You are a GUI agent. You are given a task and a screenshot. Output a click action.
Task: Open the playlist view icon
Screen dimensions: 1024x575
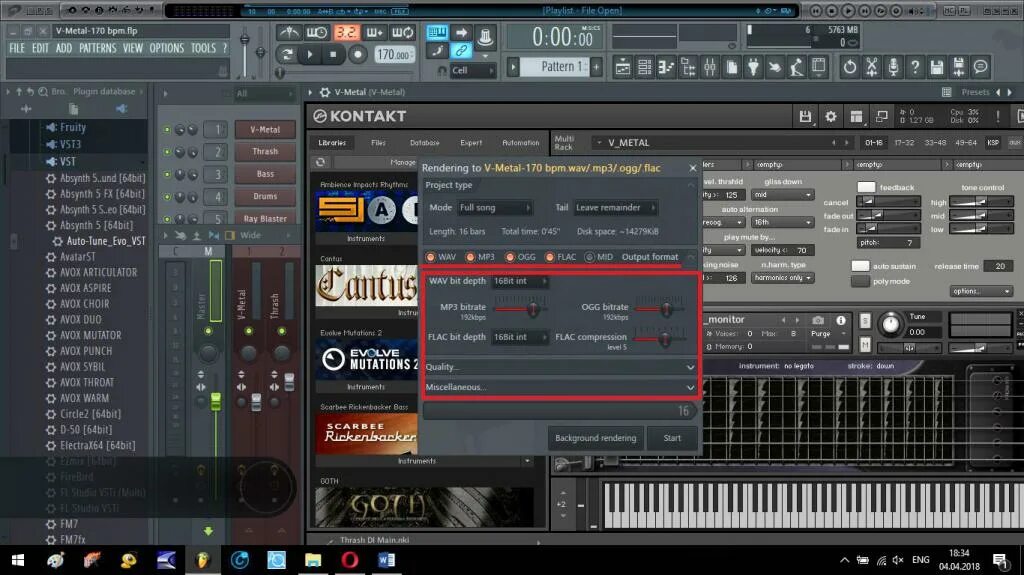pos(622,67)
